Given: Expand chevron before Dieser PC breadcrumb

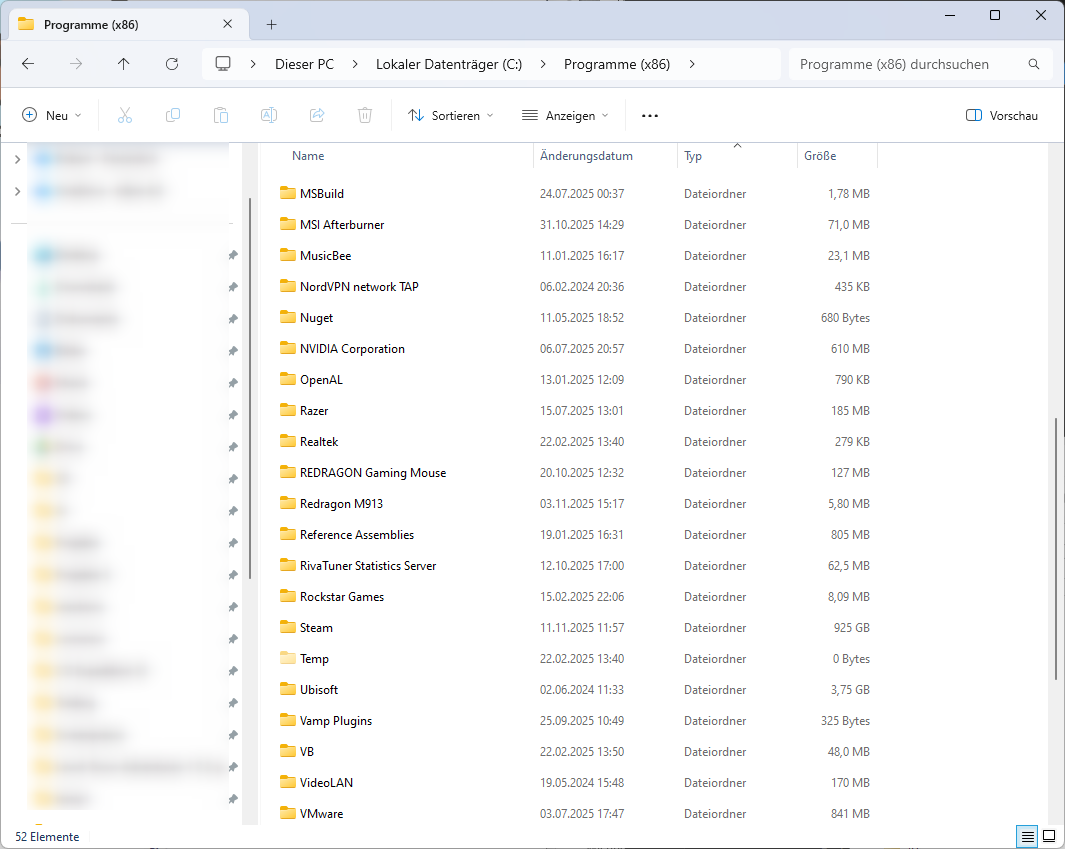Looking at the screenshot, I should tap(253, 64).
